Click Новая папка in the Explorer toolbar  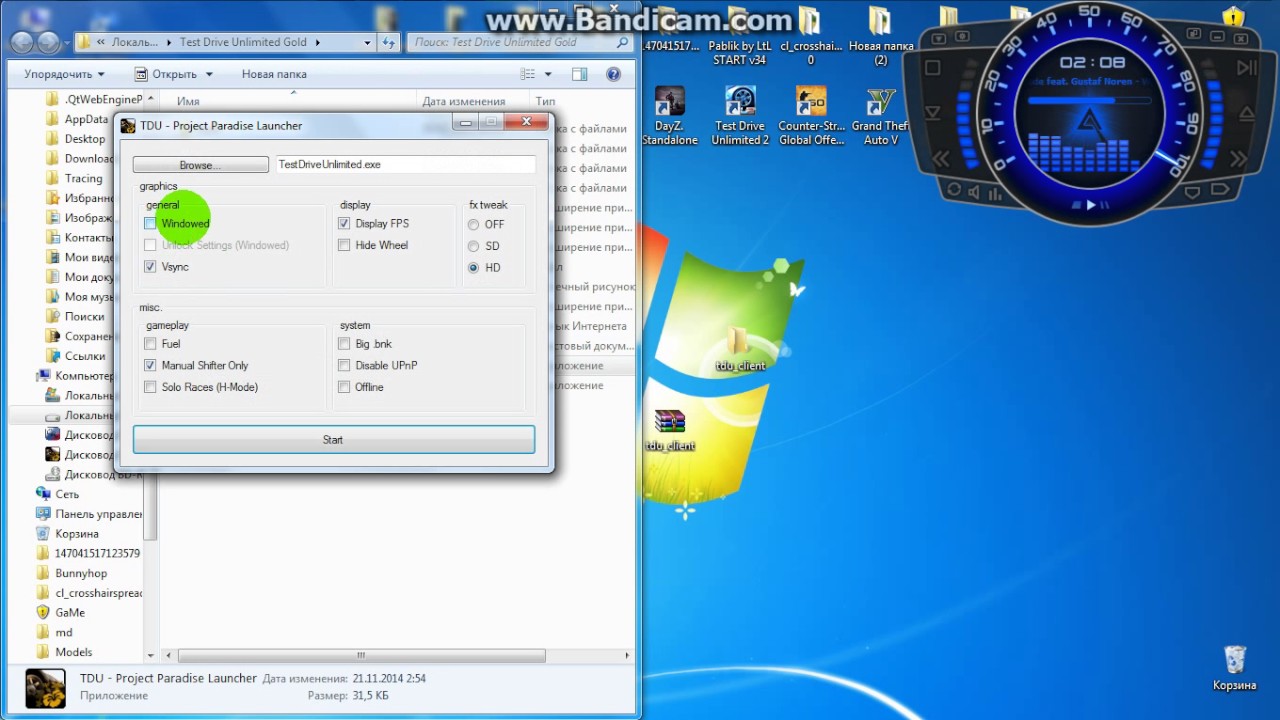274,74
